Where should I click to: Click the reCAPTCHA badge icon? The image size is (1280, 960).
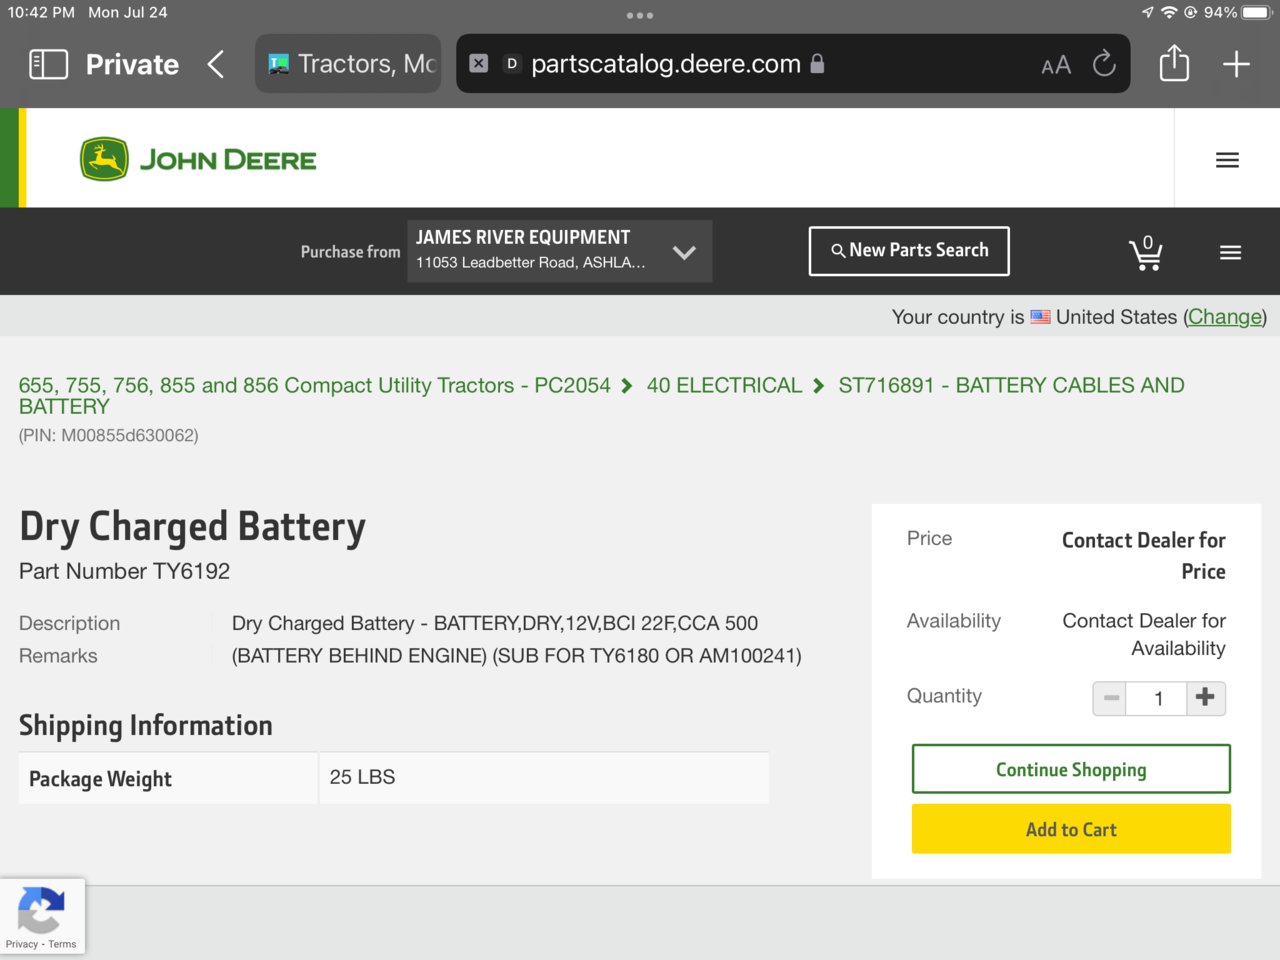[41, 908]
